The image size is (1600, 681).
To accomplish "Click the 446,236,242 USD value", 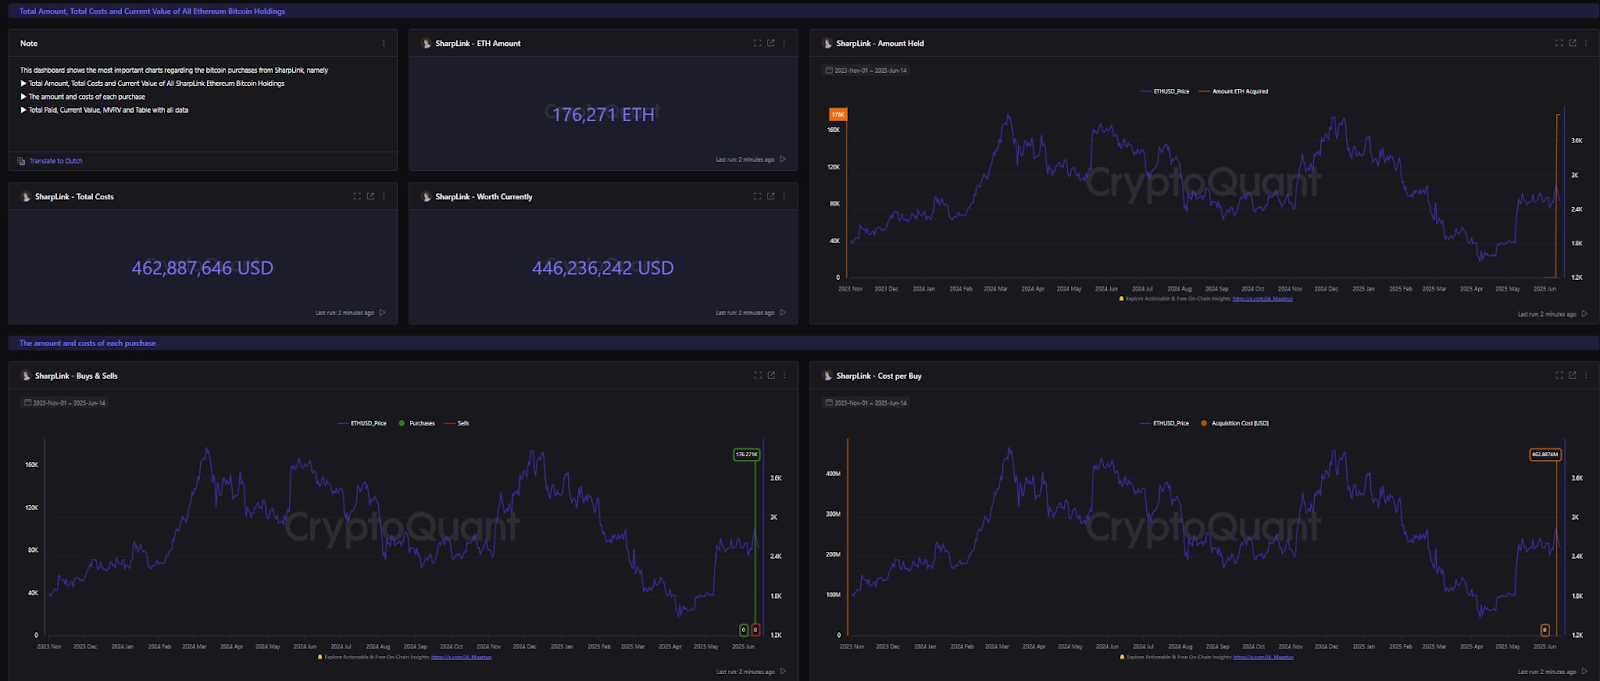I will coord(603,268).
